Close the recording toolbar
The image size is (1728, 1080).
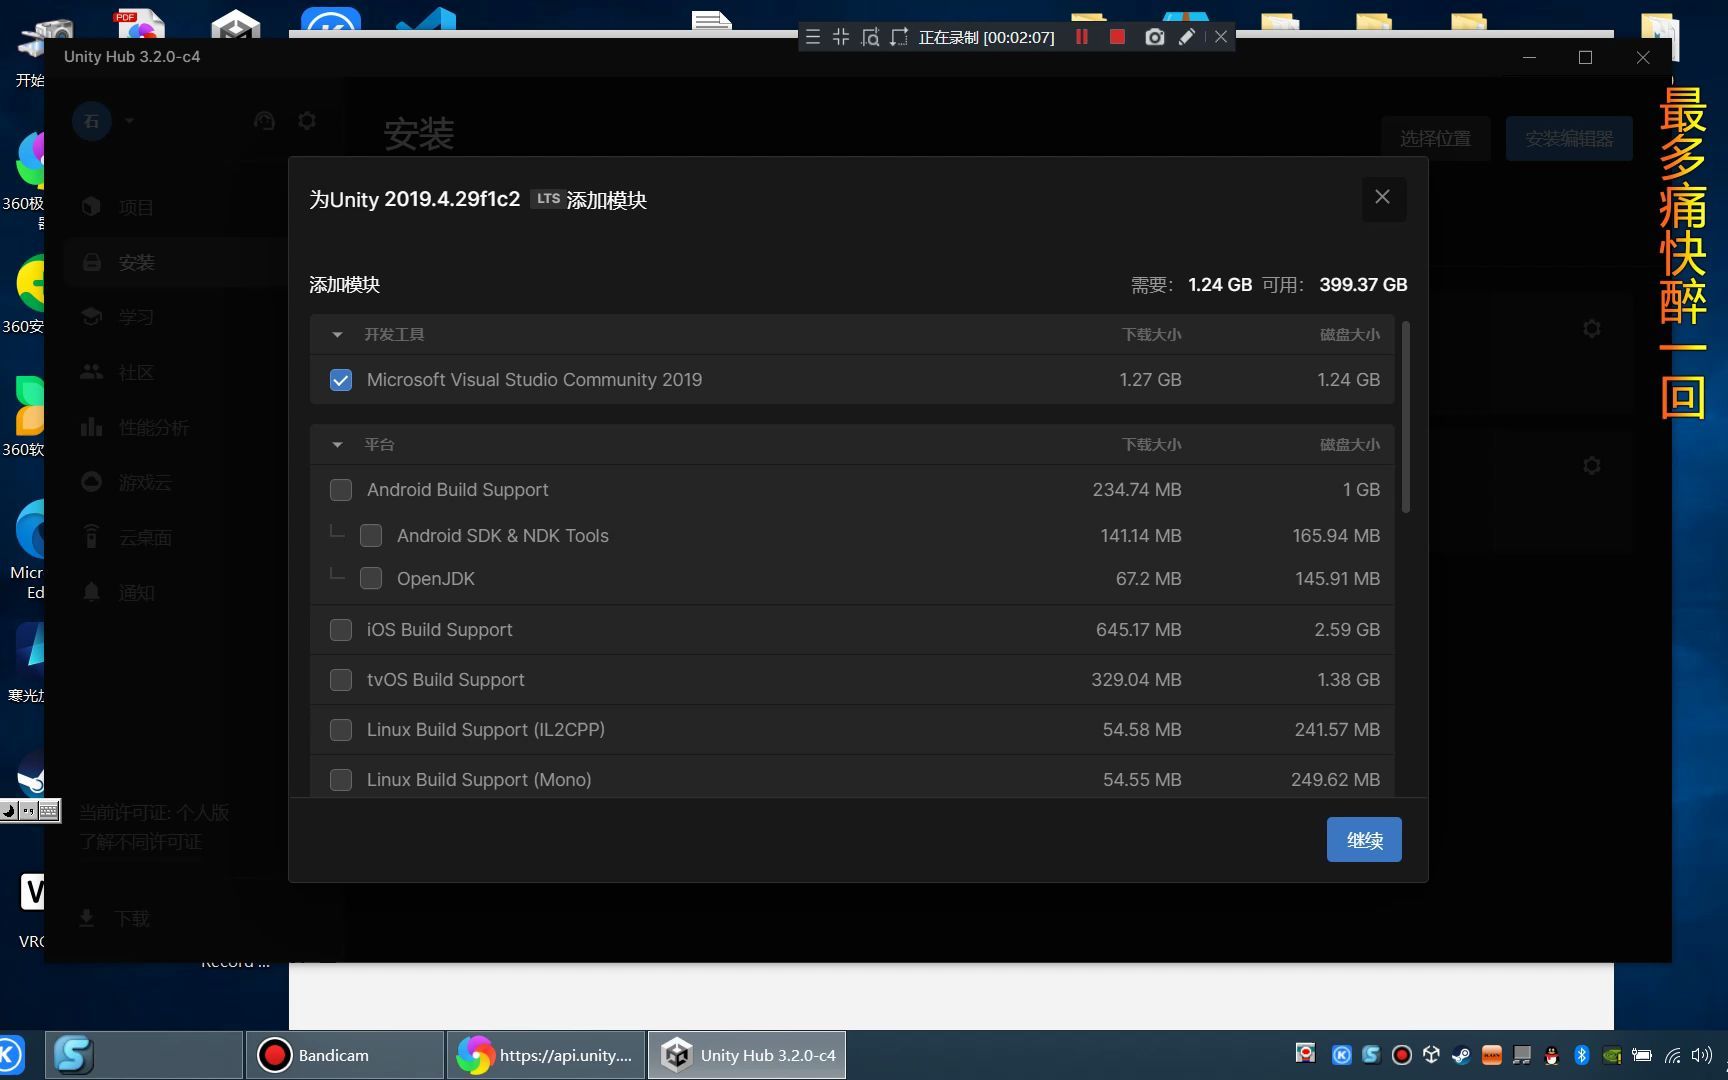[1221, 37]
